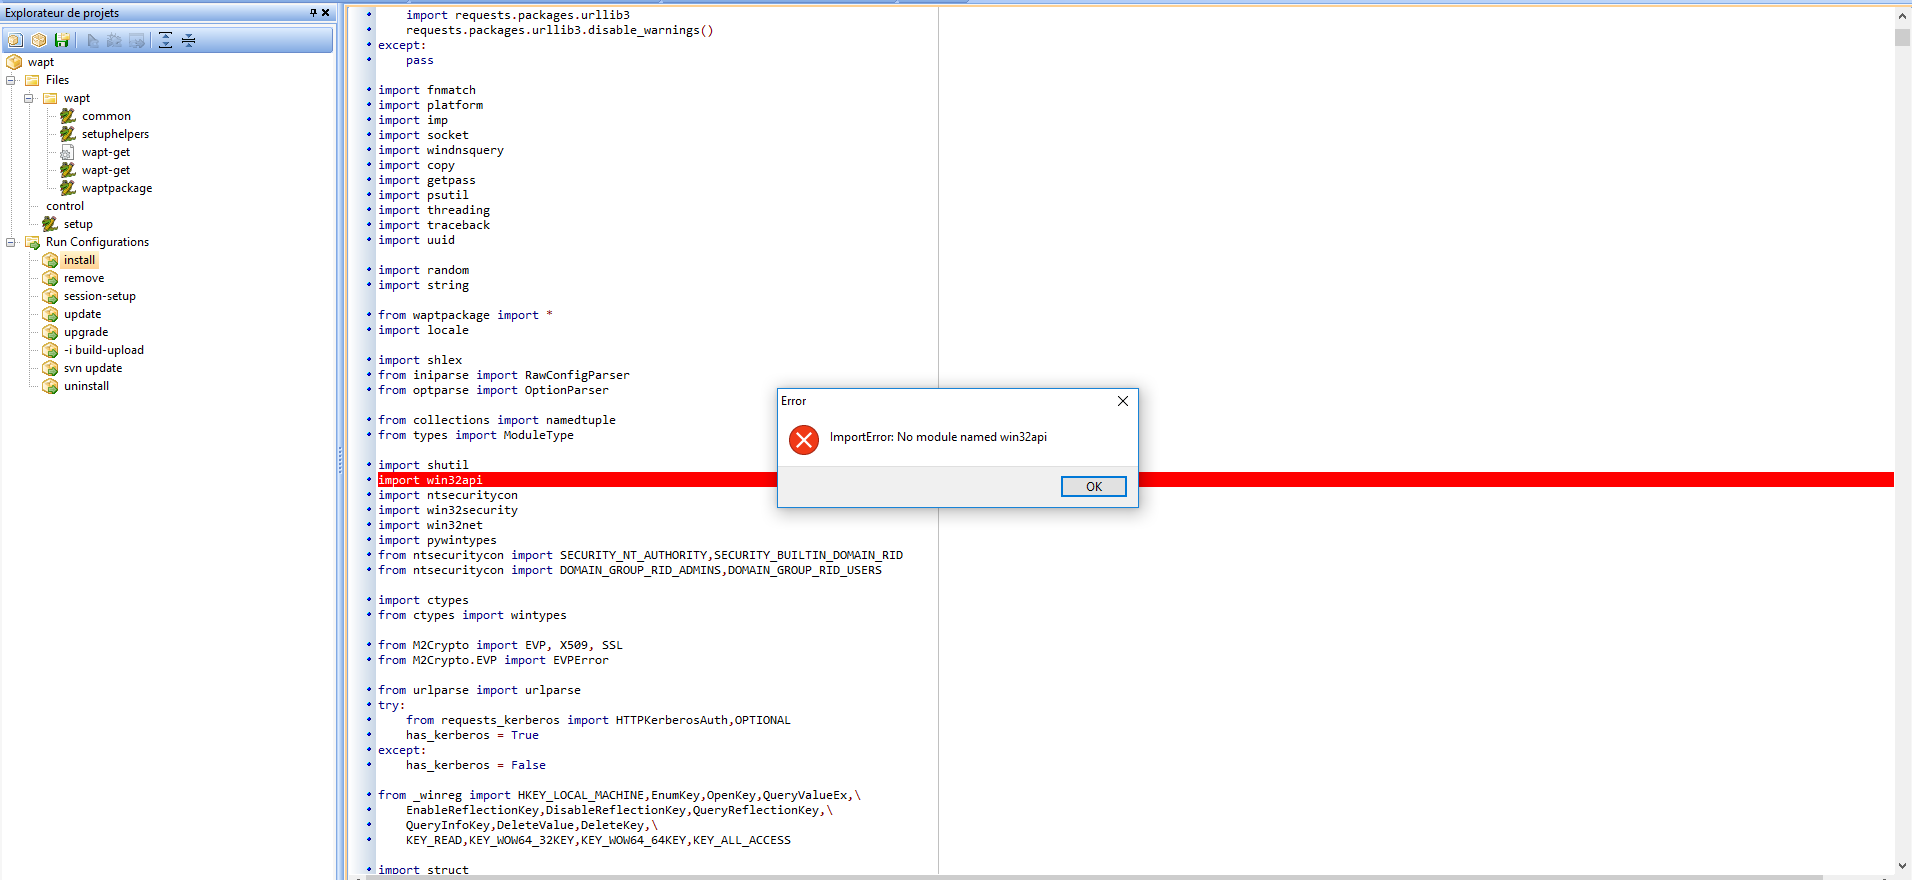This screenshot has width=1912, height=880.
Task: Click gutter dot beside 'import shlex'
Action: 369,360
